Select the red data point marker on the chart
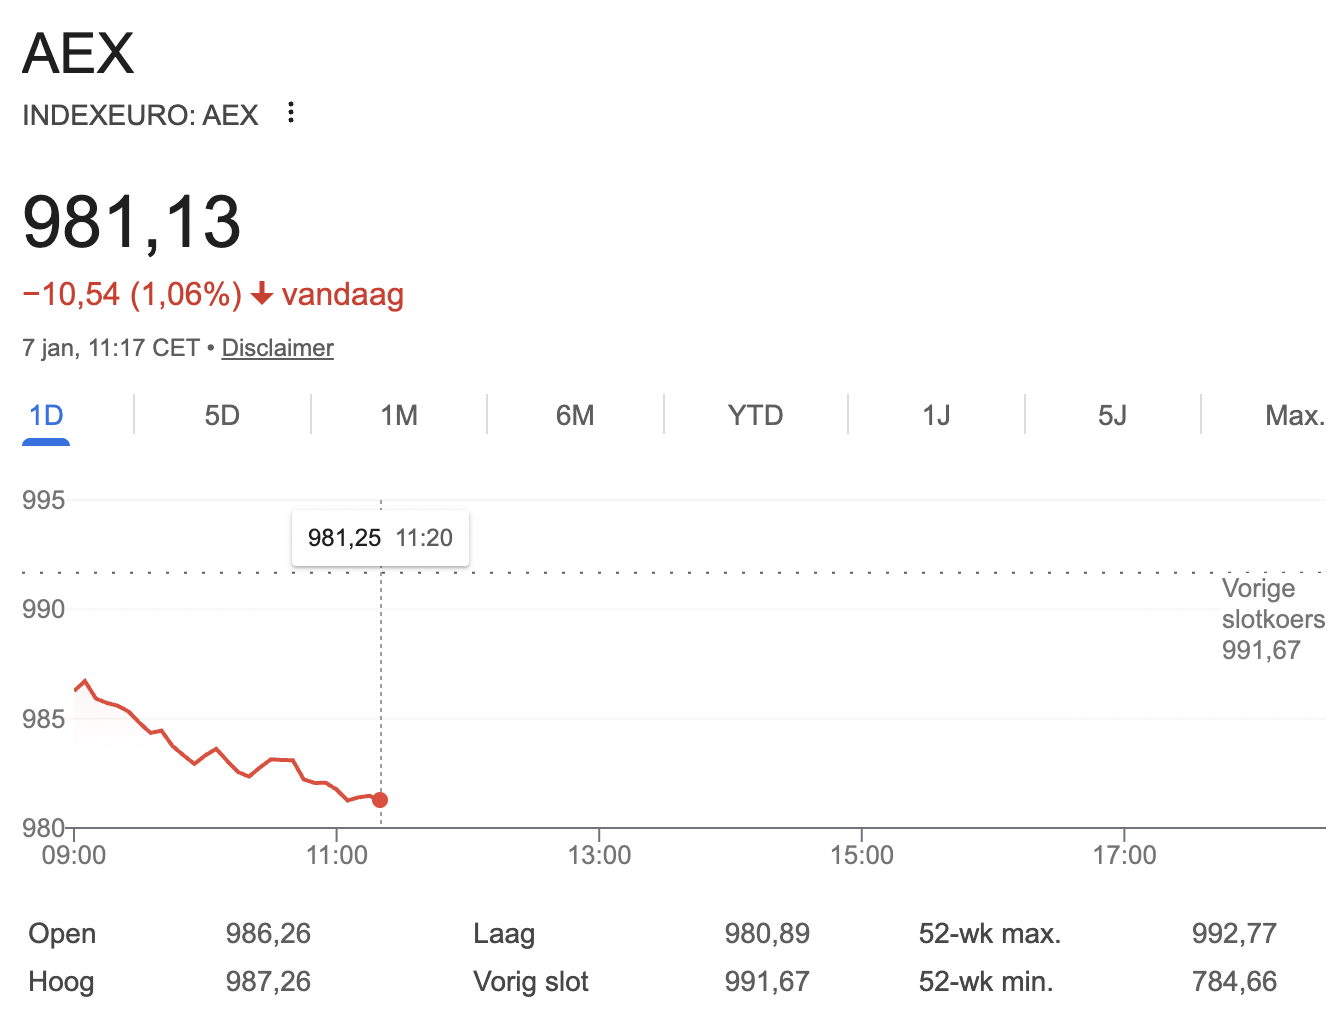 point(380,799)
